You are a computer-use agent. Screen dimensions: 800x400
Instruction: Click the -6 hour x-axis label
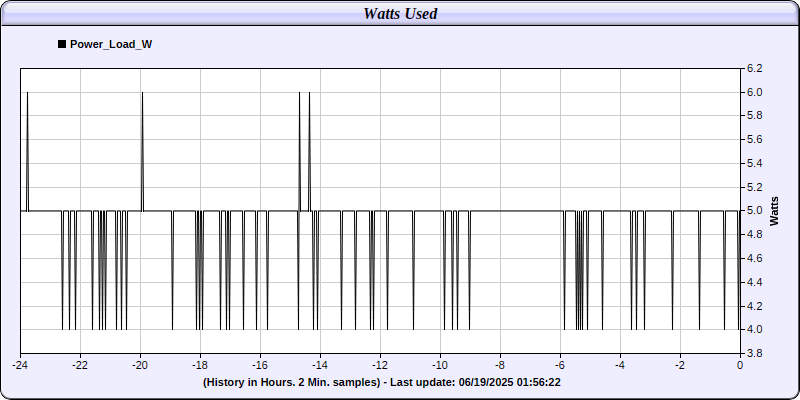[x=560, y=365]
